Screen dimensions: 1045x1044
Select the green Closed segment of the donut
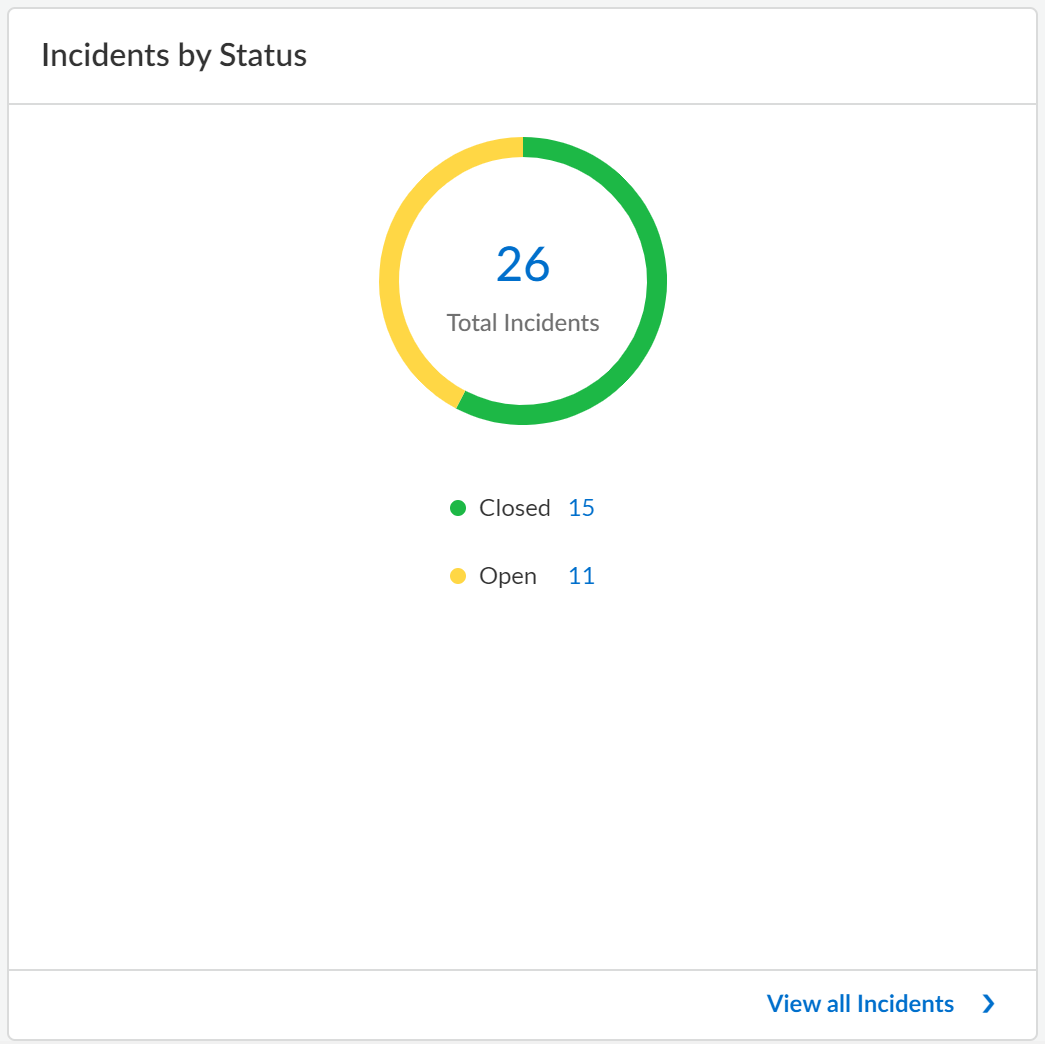click(656, 280)
